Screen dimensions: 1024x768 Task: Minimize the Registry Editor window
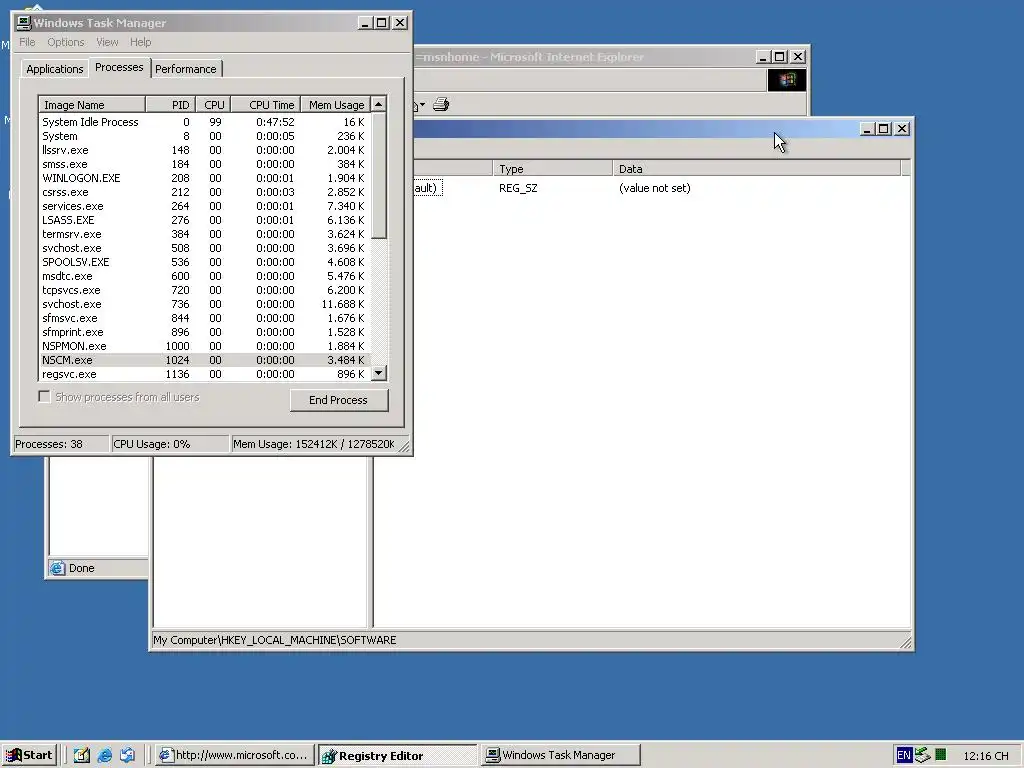(x=867, y=129)
